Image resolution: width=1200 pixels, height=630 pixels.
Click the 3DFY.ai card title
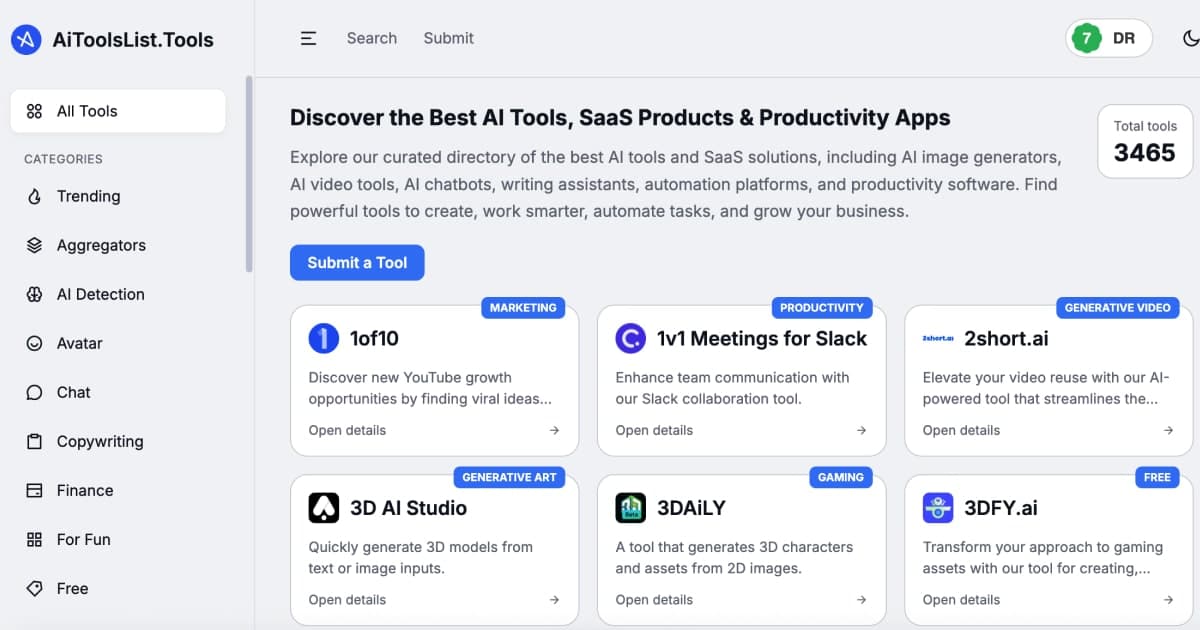click(1000, 508)
